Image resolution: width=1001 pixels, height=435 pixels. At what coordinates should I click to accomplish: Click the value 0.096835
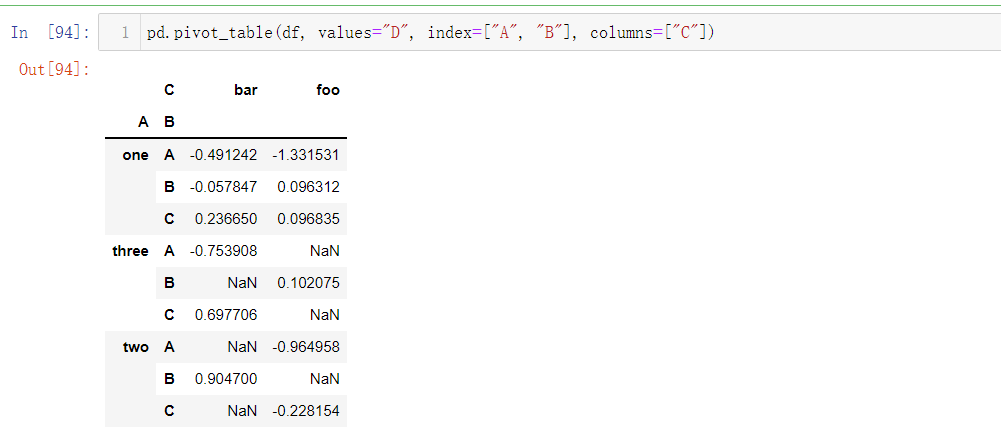click(308, 219)
